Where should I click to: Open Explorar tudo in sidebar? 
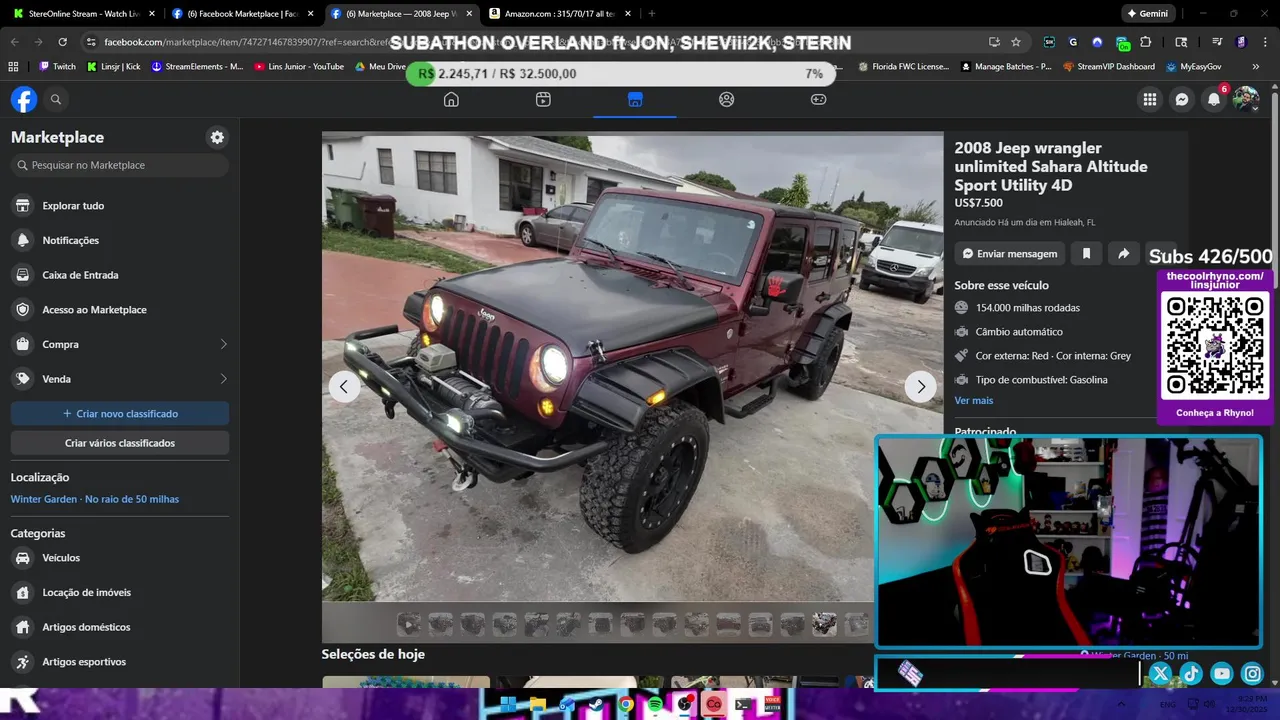point(120,206)
